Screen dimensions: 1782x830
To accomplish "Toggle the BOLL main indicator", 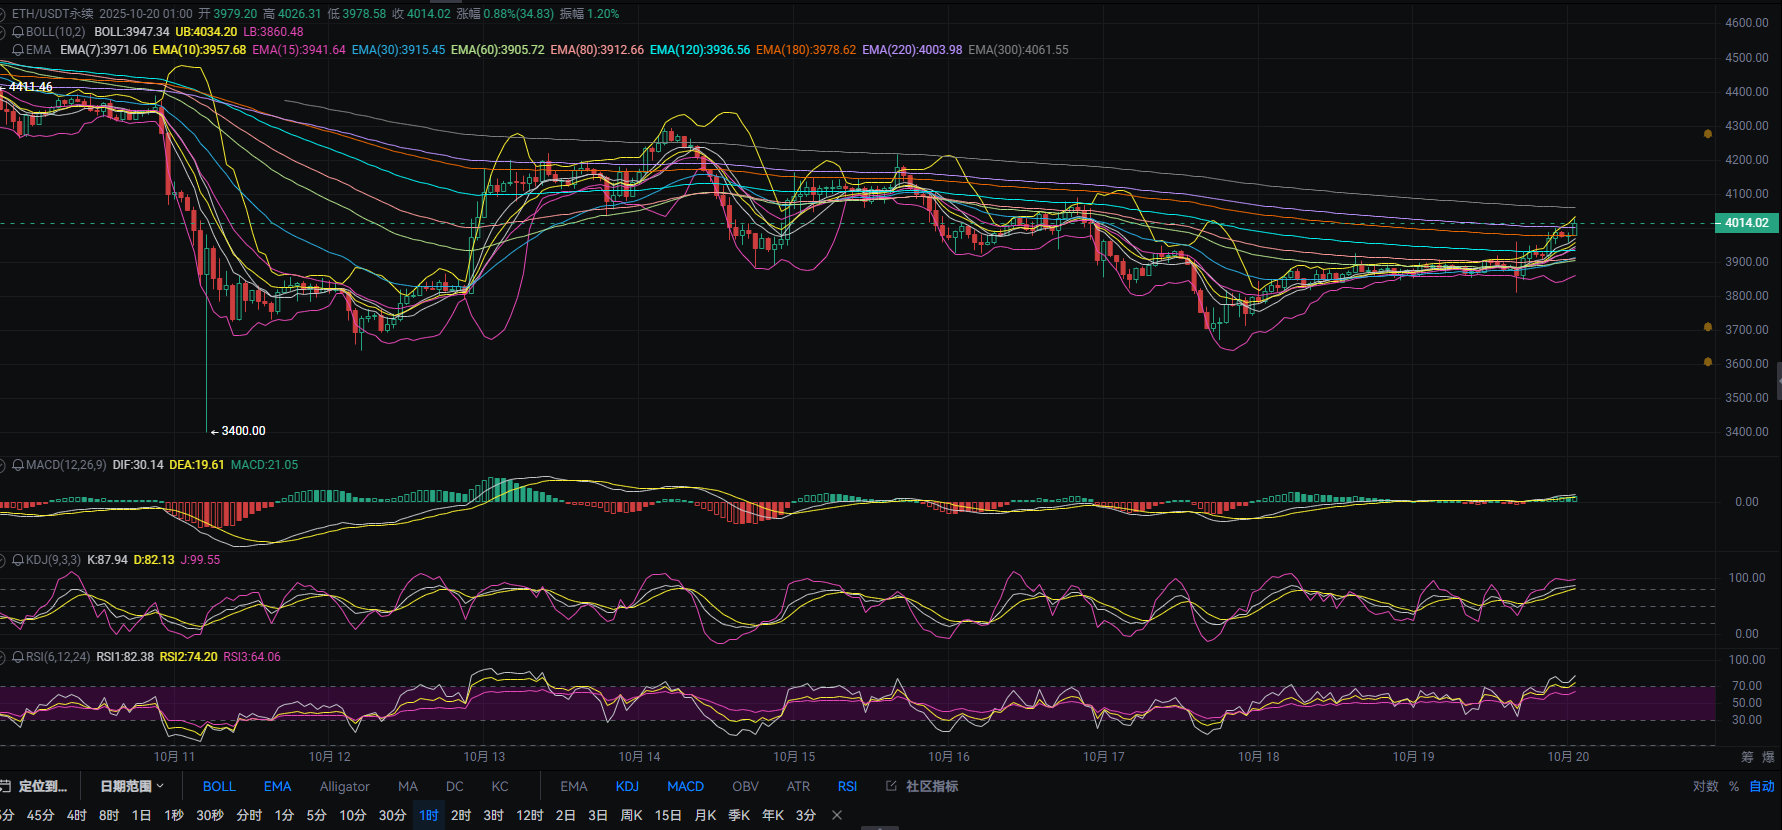I will (219, 787).
